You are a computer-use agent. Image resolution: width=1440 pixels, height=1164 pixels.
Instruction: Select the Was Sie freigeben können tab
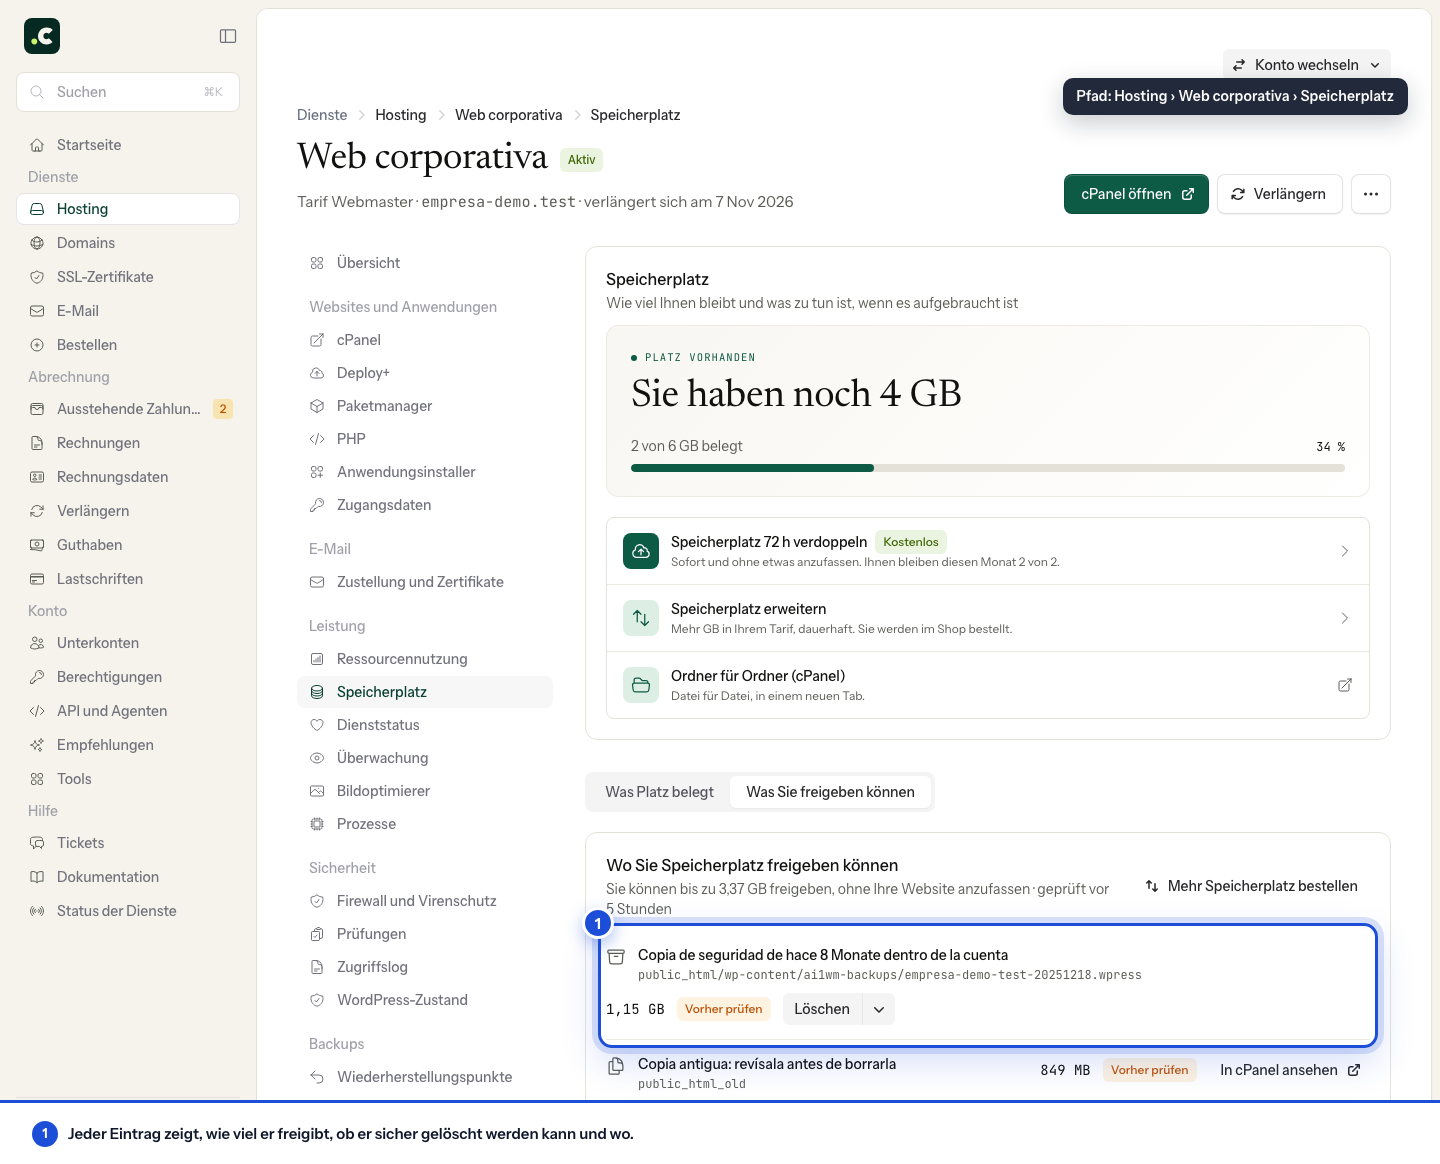(830, 792)
